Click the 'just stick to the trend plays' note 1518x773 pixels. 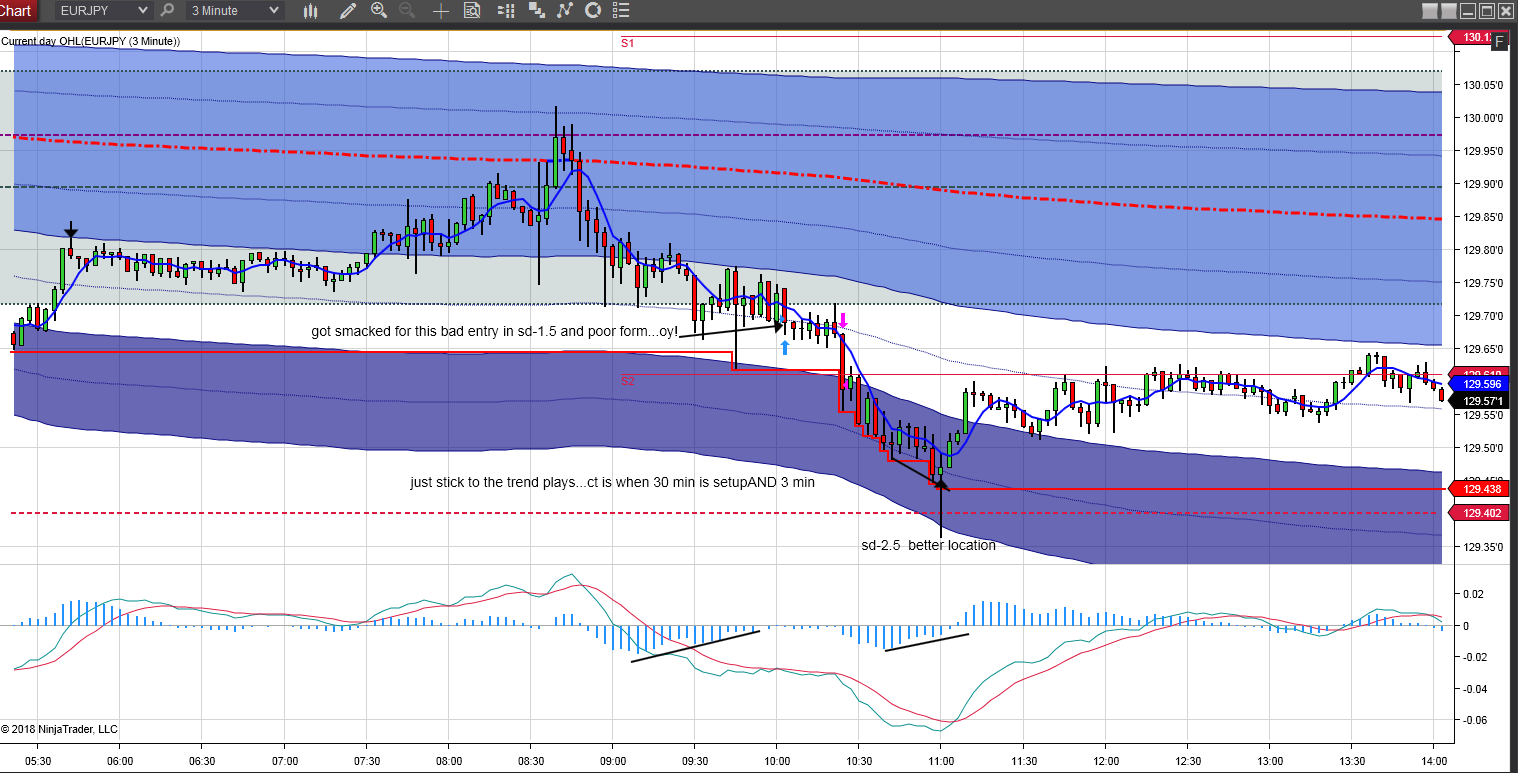click(612, 482)
